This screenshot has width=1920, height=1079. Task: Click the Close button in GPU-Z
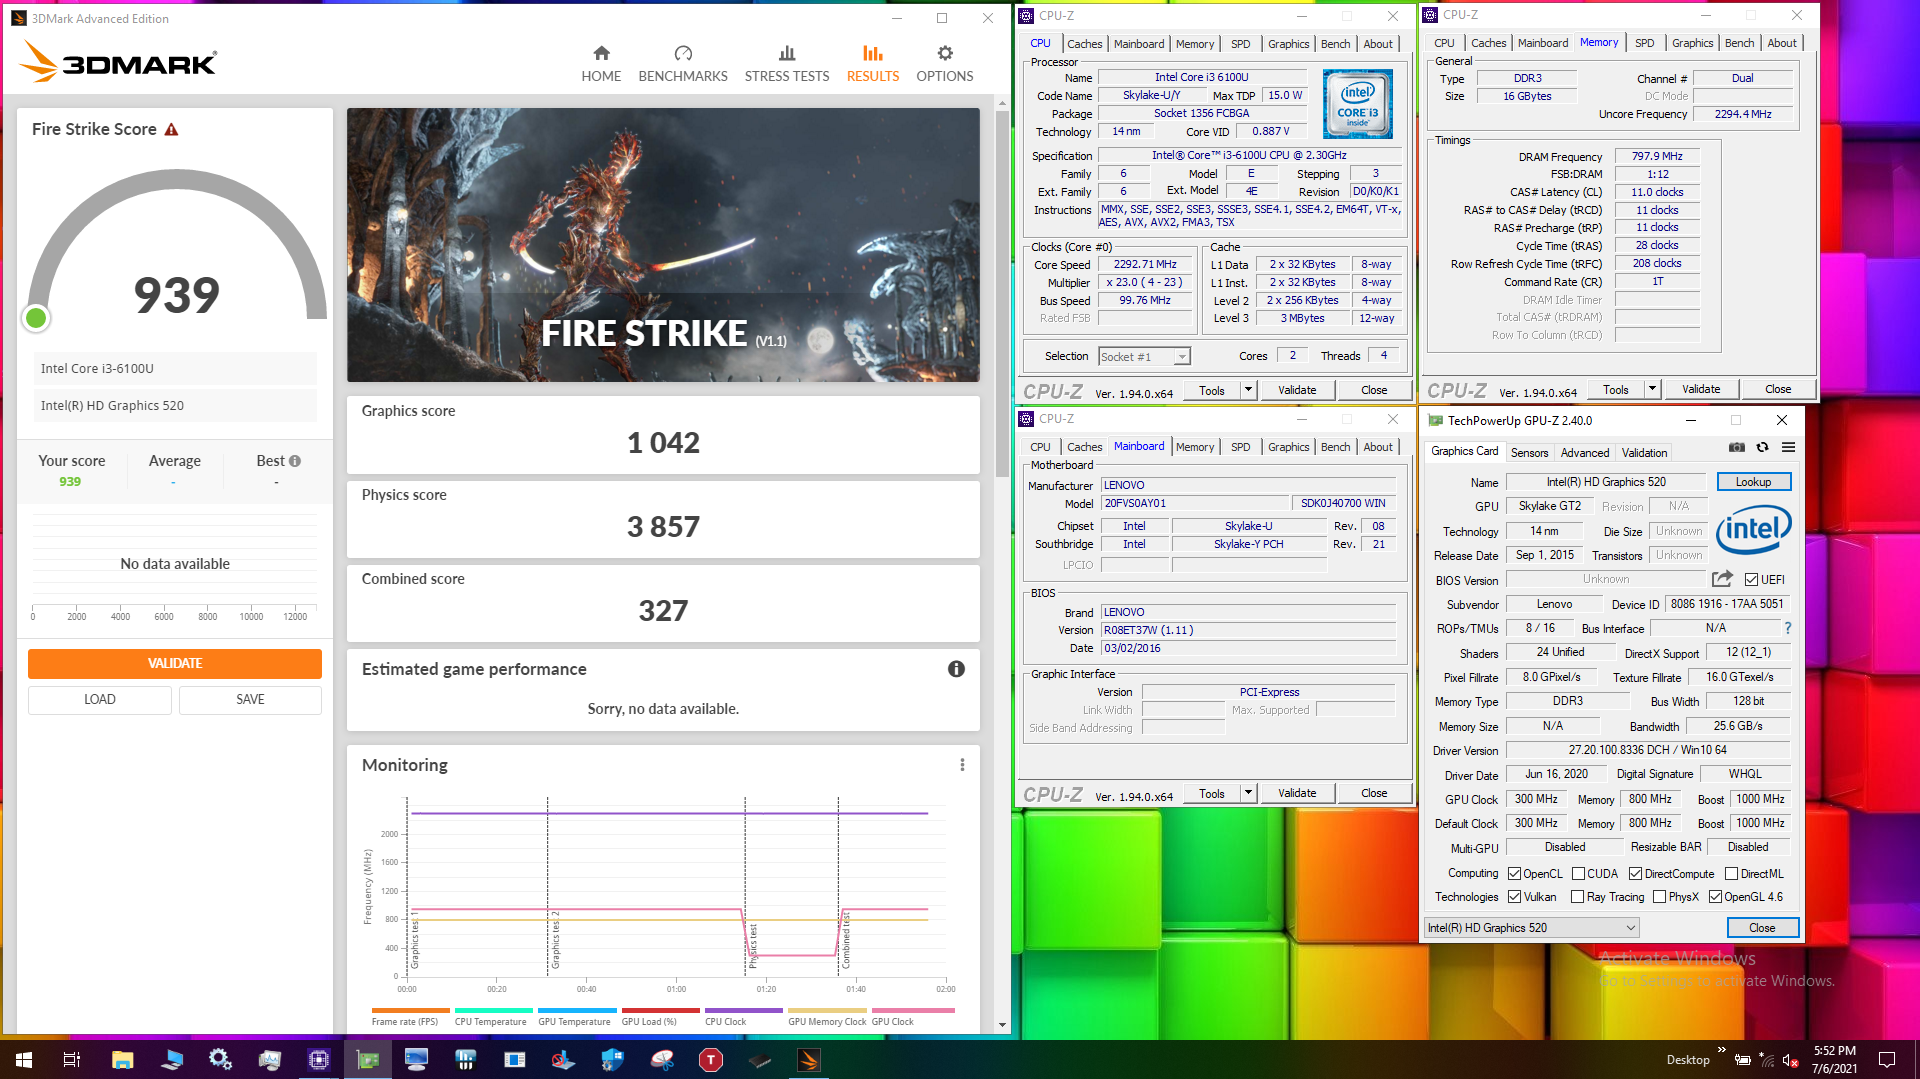point(1762,928)
